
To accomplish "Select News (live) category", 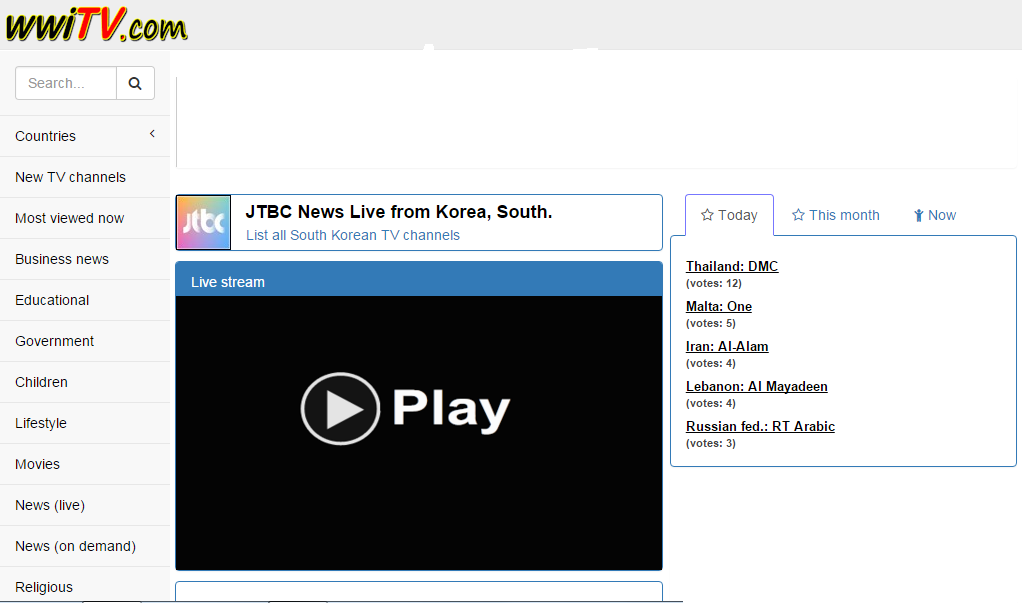I will [85, 506].
